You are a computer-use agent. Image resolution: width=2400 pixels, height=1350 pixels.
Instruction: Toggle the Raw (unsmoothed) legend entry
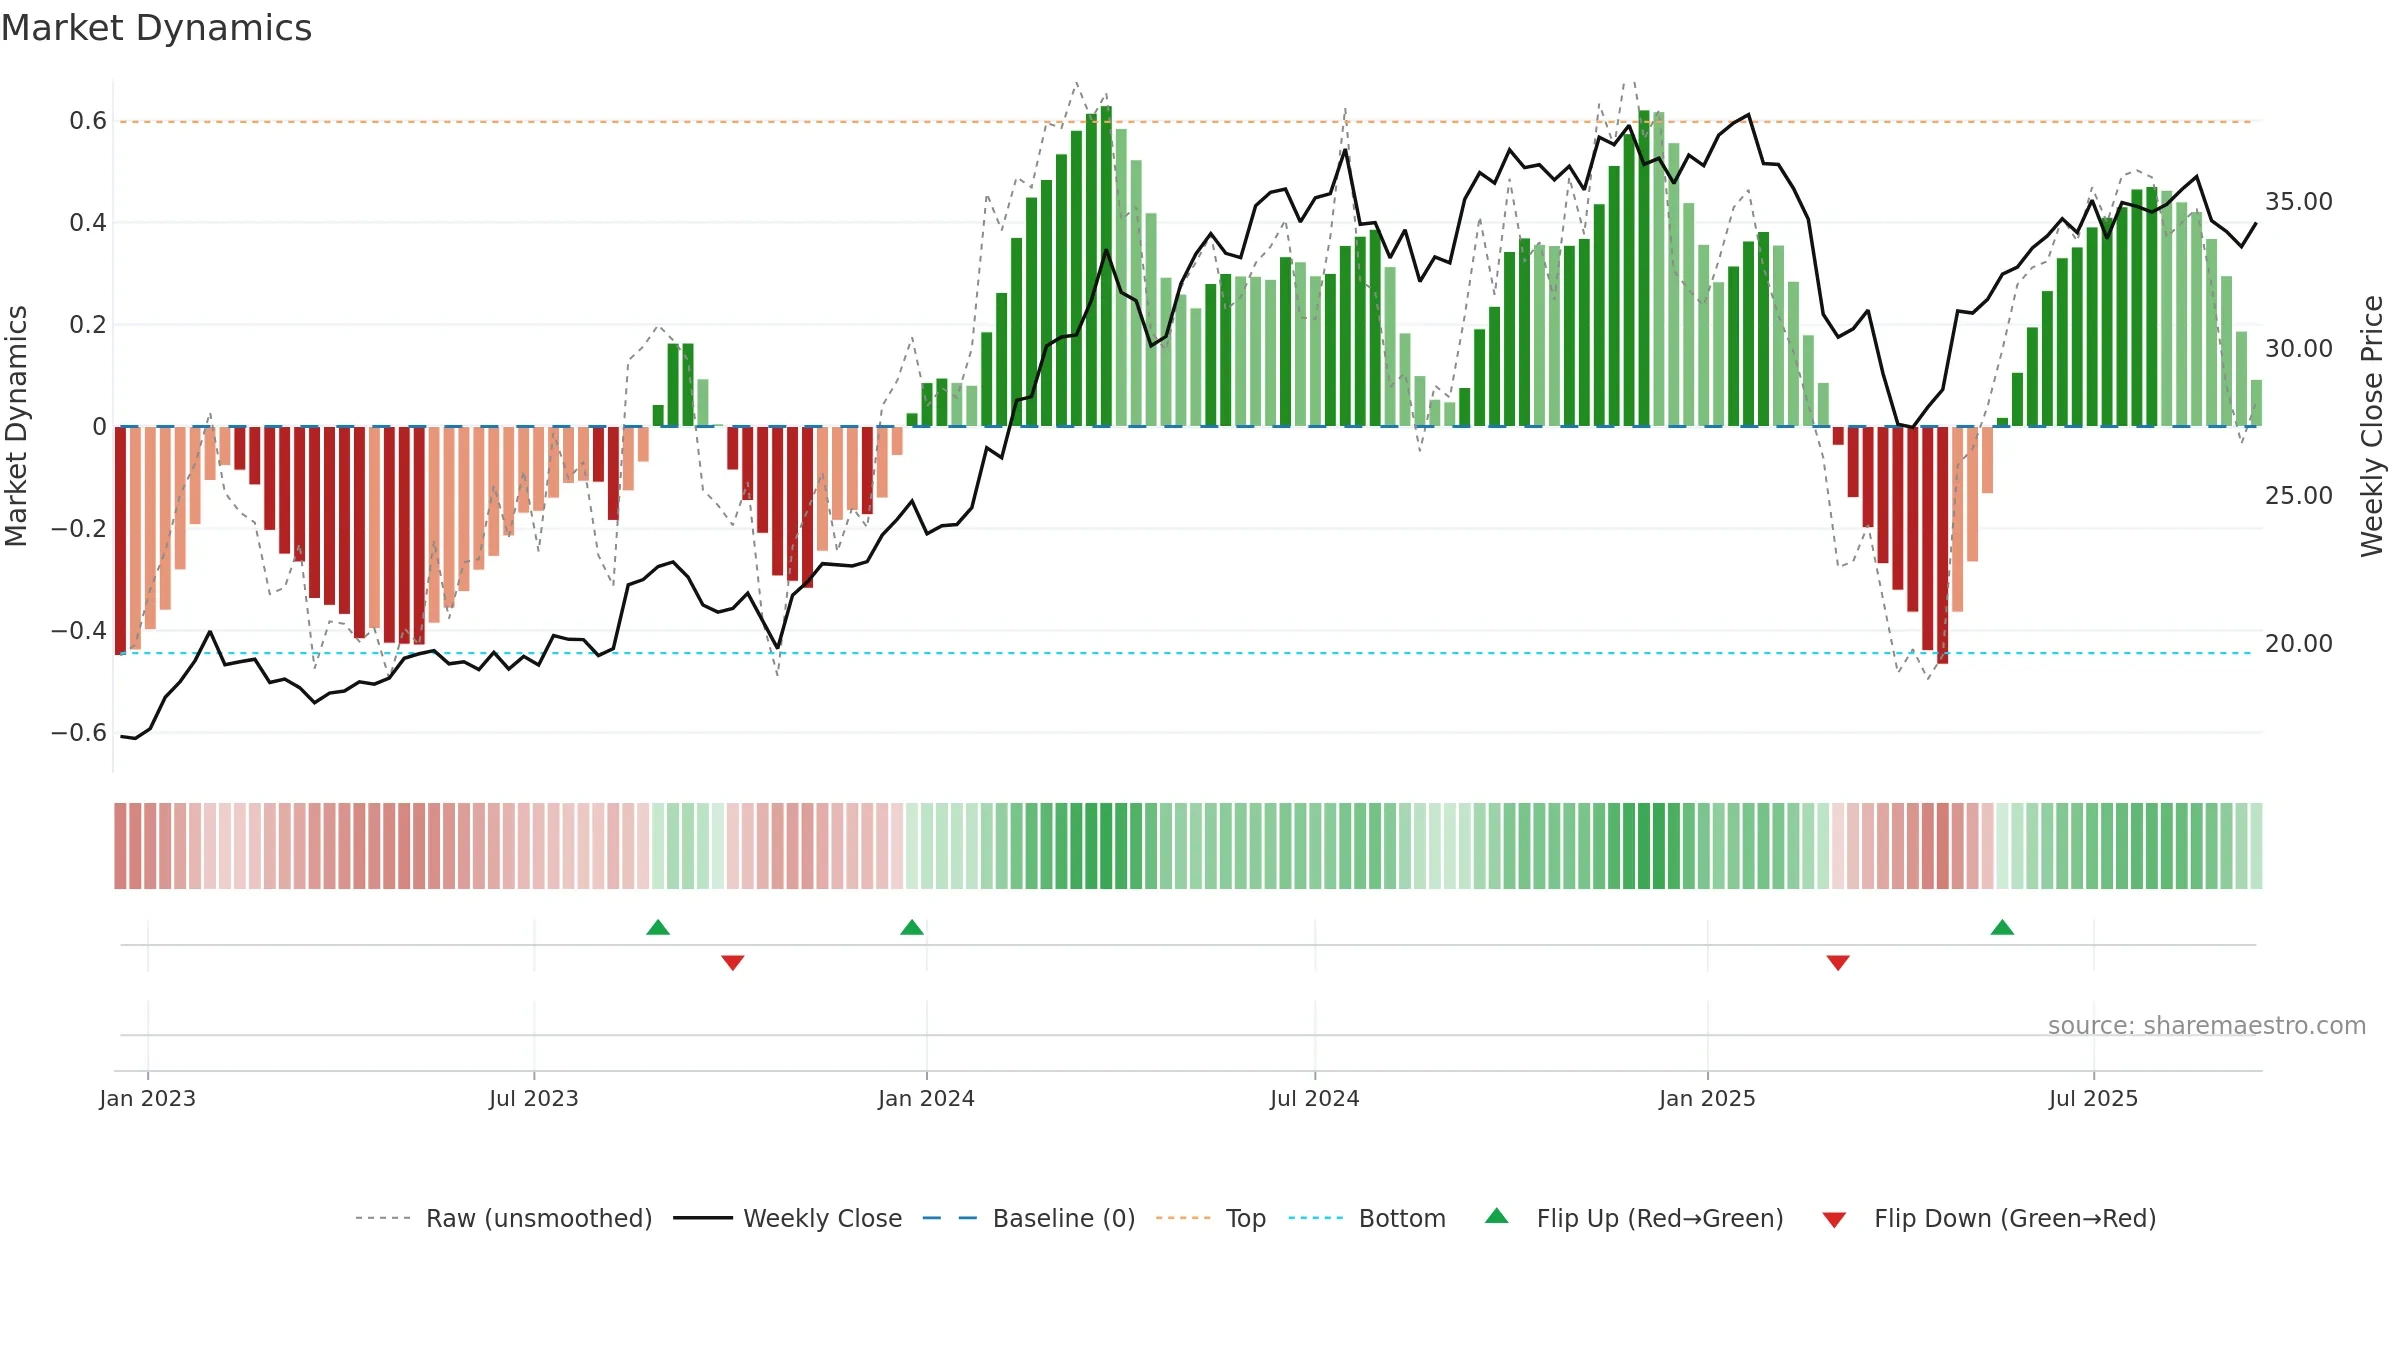(503, 1218)
